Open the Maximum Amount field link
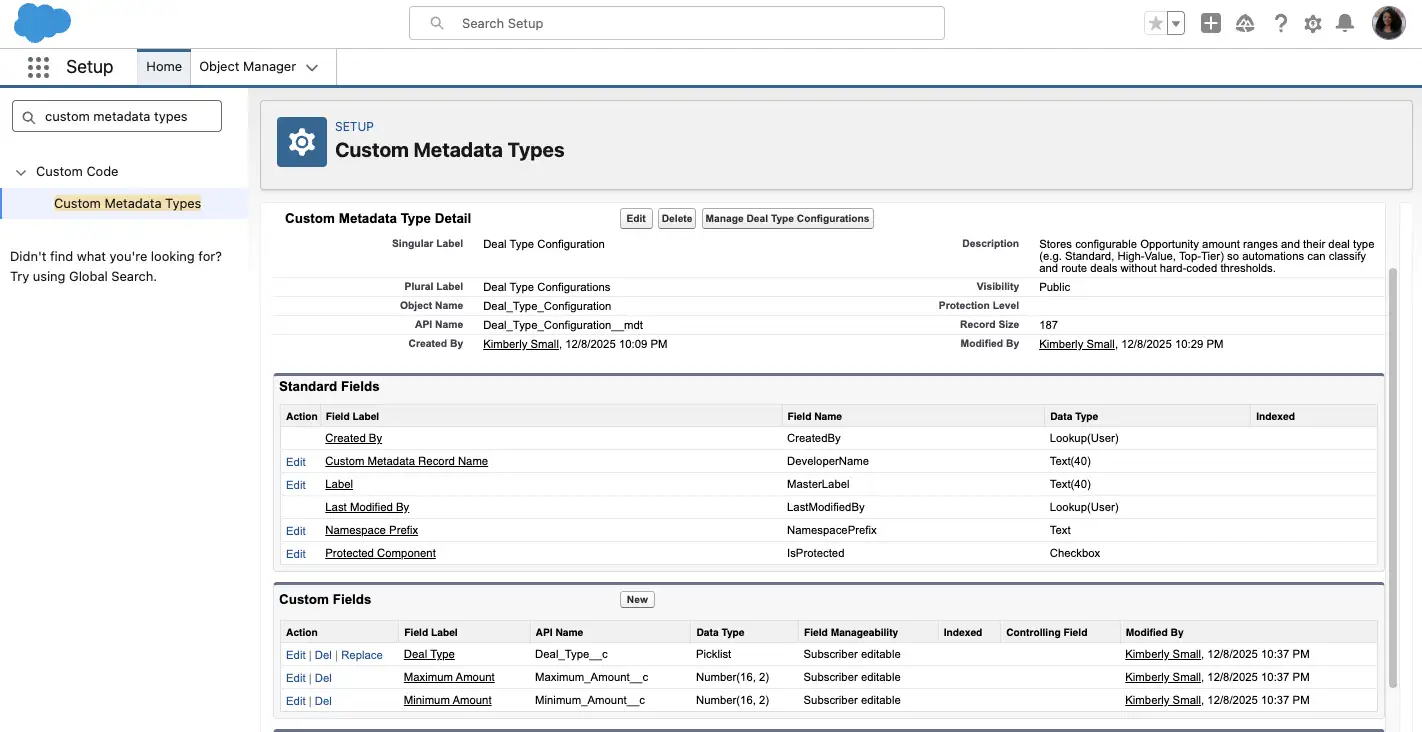 (x=449, y=677)
